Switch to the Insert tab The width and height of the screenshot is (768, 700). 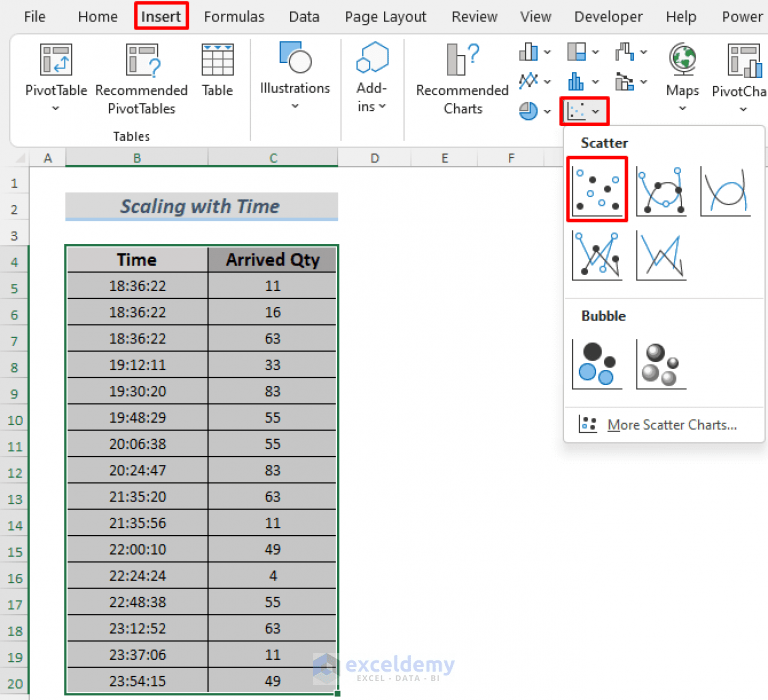point(161,17)
